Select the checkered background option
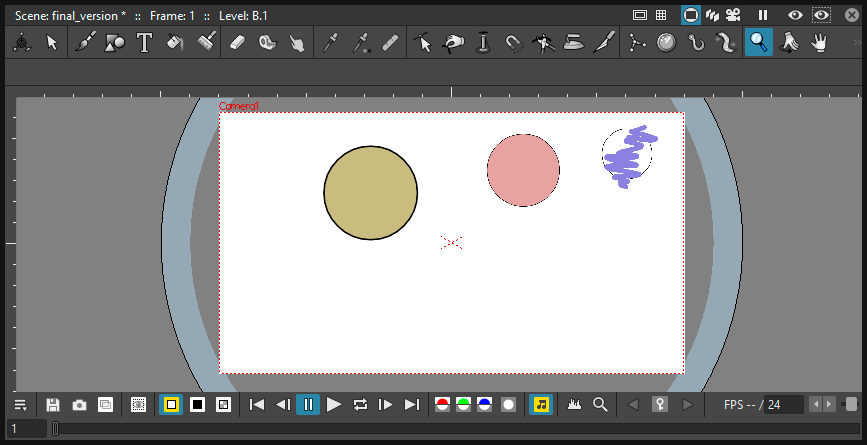The height and width of the screenshot is (445, 867). (x=223, y=405)
